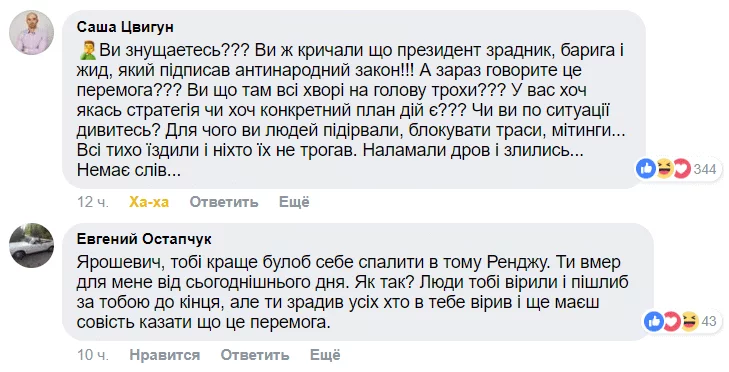Screen dimensions: 729x372
Task: Reply to Саша Цвигун's comment
Action: pos(224,202)
